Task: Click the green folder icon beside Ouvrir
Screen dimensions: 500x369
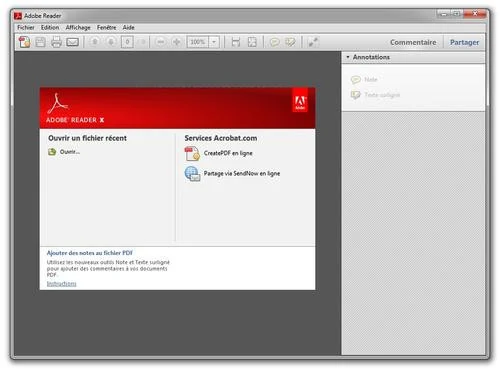Action: point(52,152)
